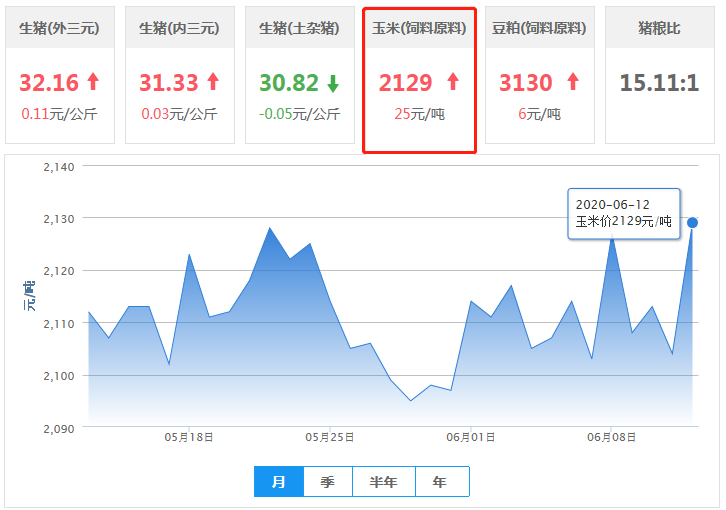
Task: Click the red up arrow beside 32.16
Action: pos(93,82)
